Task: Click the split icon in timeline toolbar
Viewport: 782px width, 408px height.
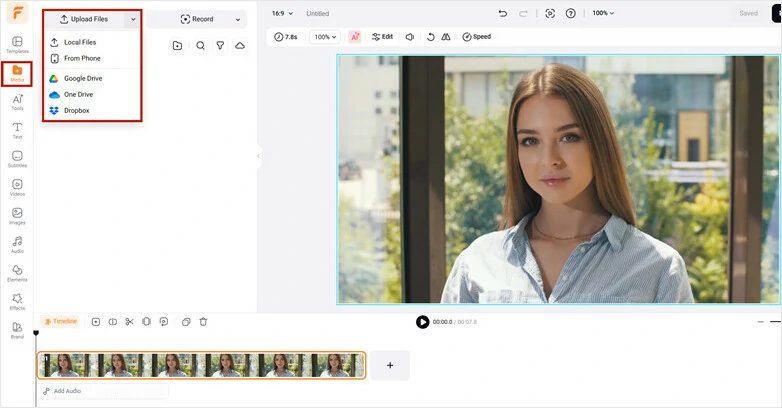Action: [113, 322]
